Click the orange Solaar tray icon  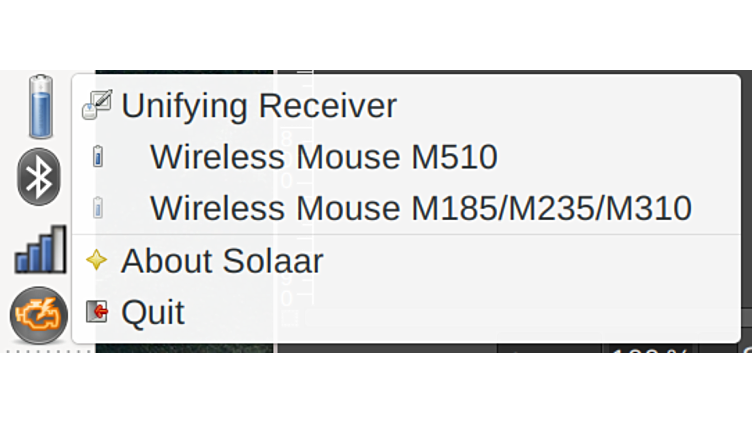click(x=39, y=315)
